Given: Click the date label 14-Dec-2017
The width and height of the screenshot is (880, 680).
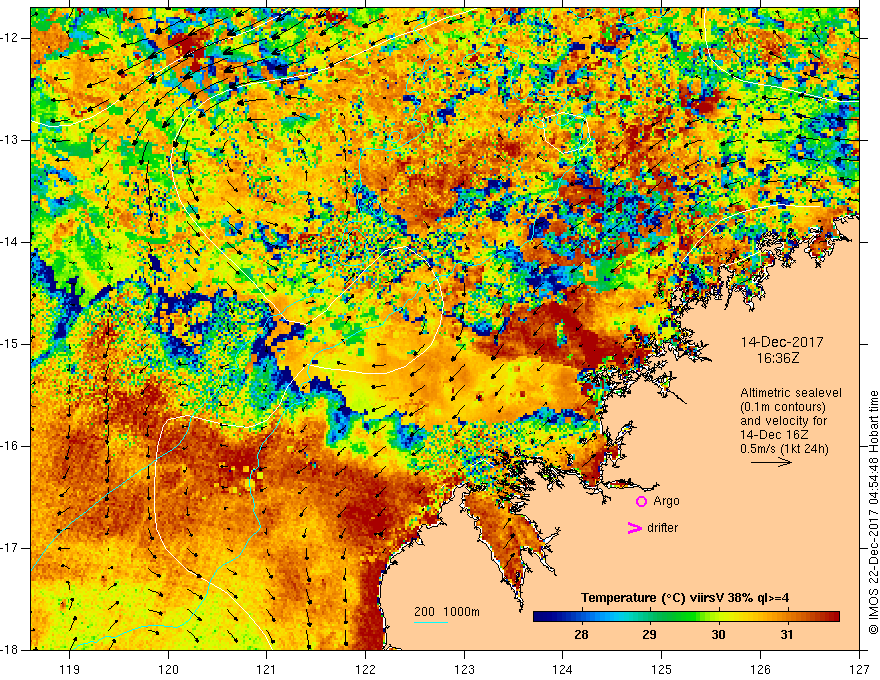Looking at the screenshot, I should click(782, 342).
